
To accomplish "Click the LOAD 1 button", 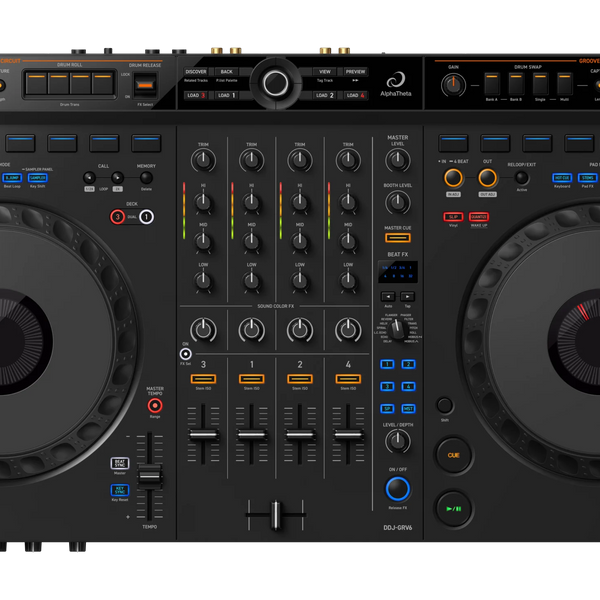I will coord(227,95).
